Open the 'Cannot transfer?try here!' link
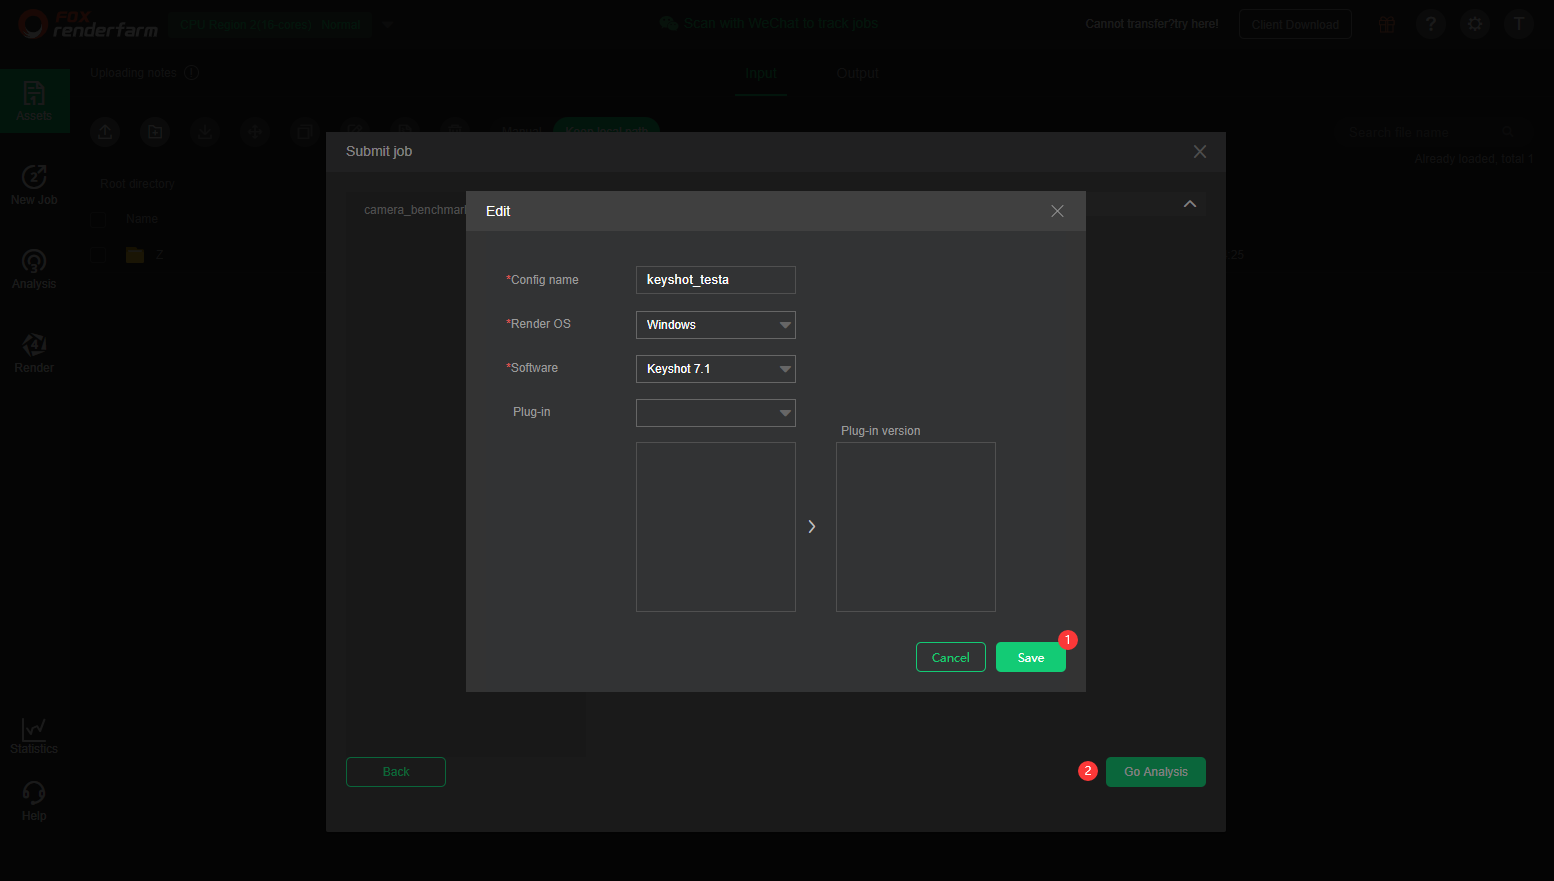Image resolution: width=1554 pixels, height=881 pixels. pos(1152,24)
